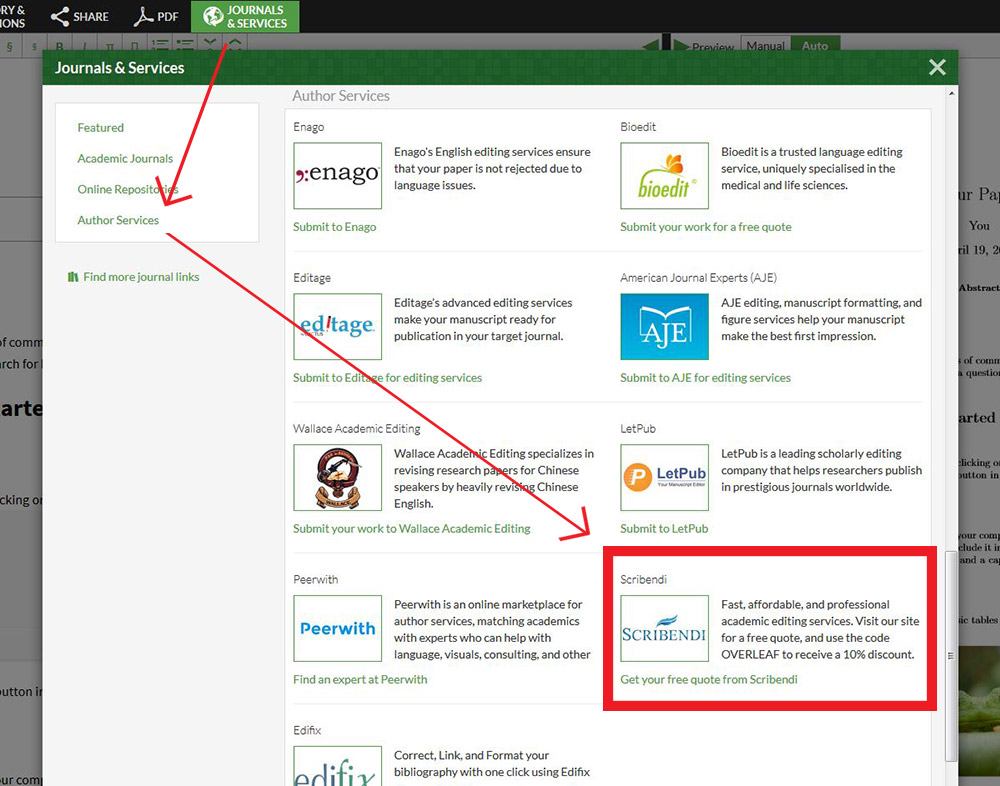The width and height of the screenshot is (1000, 786).
Task: Click the Enago logo thumbnail
Action: 337,175
